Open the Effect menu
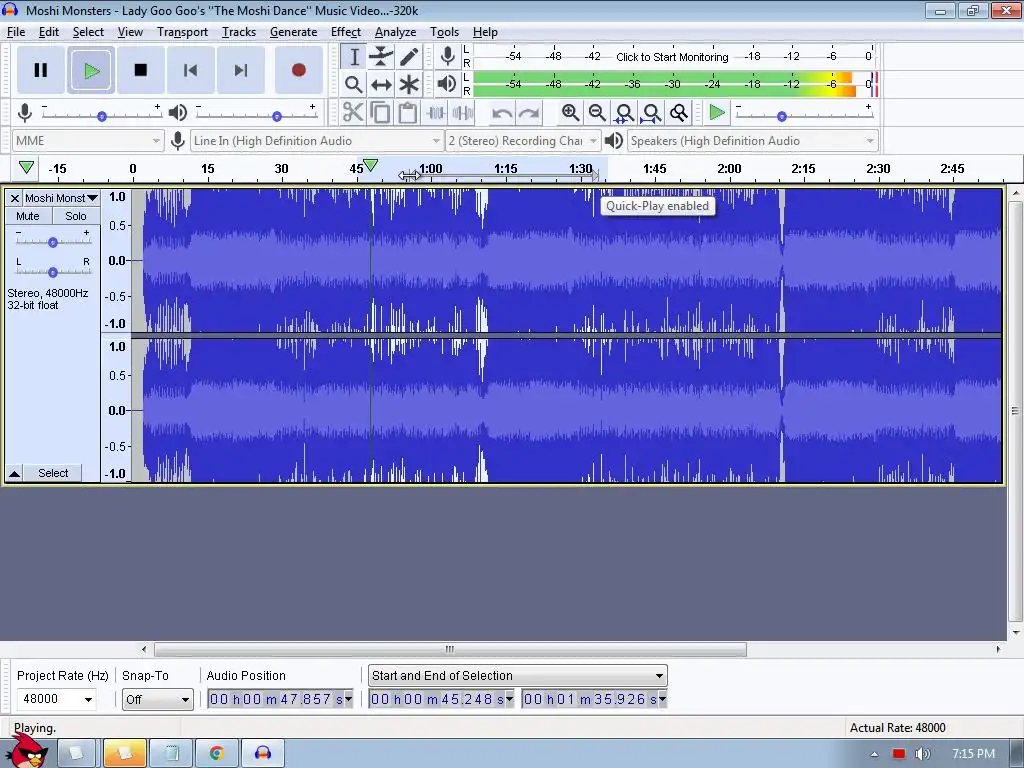 345,32
